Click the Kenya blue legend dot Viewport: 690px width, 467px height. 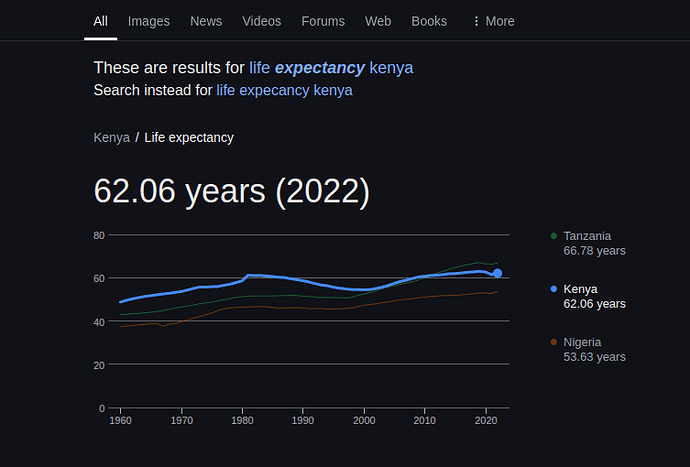[x=554, y=289]
